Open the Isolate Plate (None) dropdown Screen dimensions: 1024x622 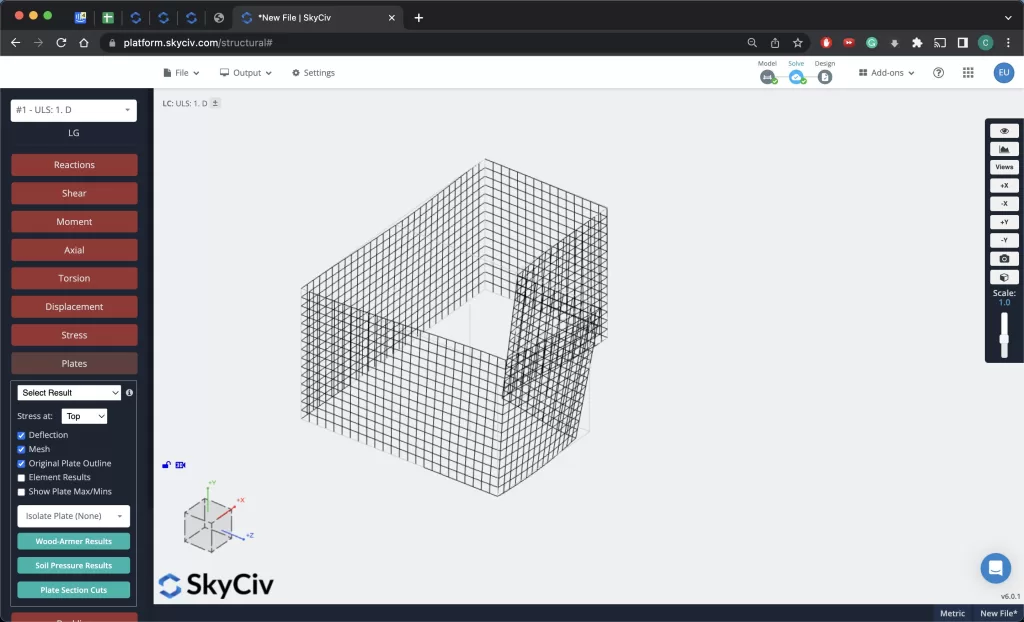pyautogui.click(x=74, y=516)
